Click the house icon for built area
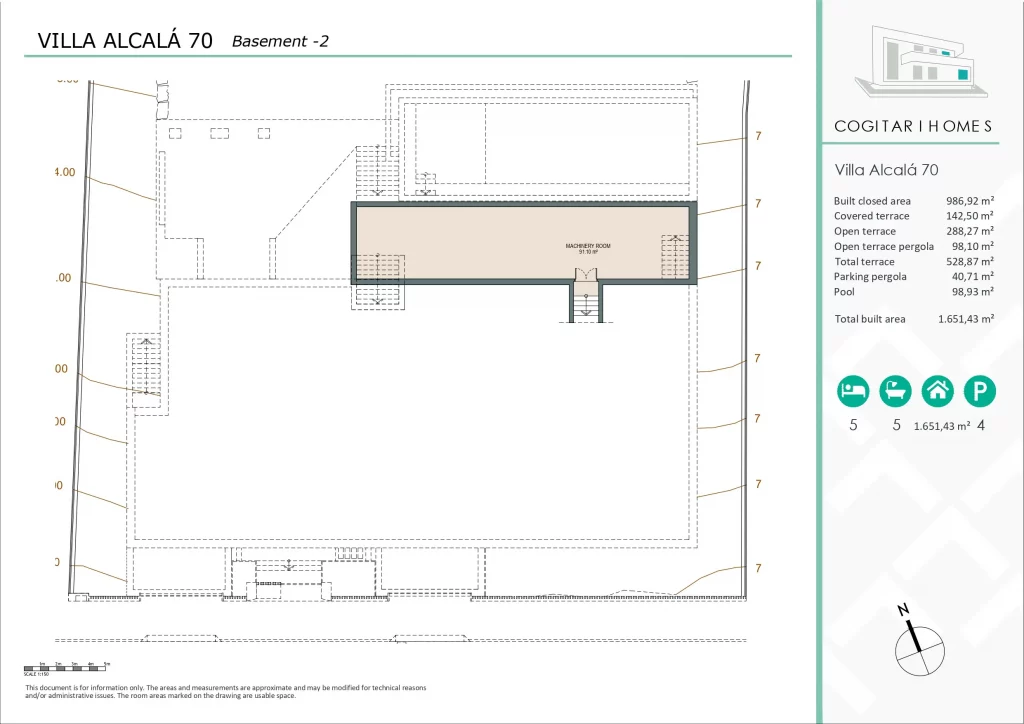The width and height of the screenshot is (1024, 724). [x=937, y=391]
